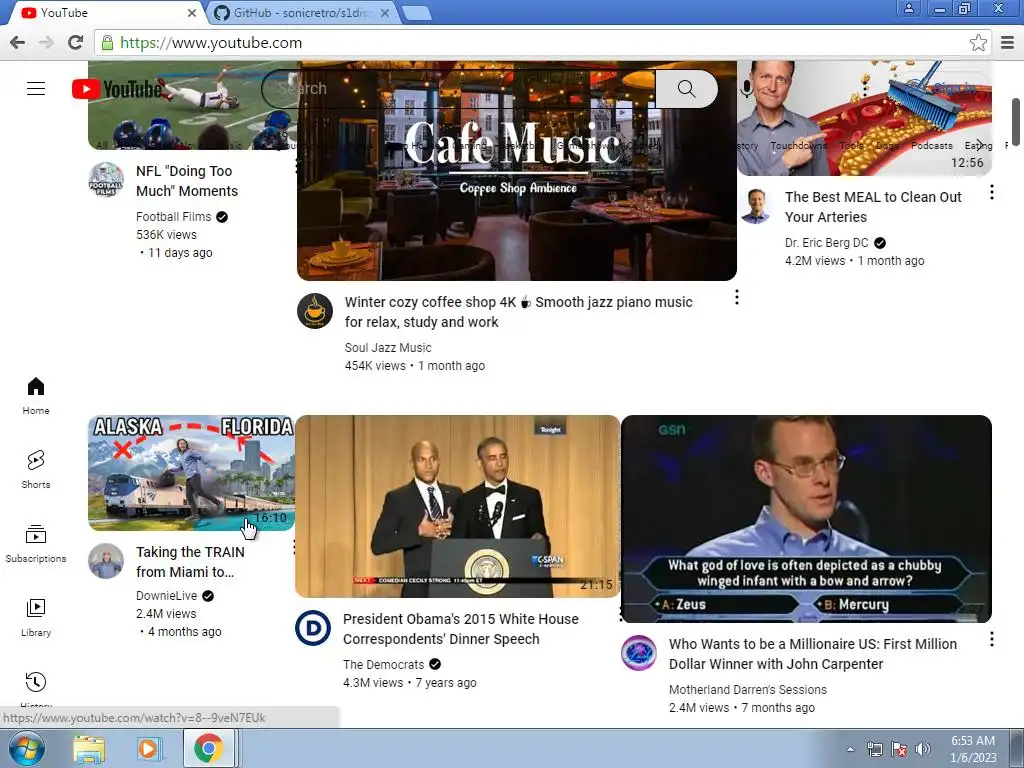Image resolution: width=1024 pixels, height=768 pixels.
Task: Click the Chrome user profile icon
Action: click(908, 8)
